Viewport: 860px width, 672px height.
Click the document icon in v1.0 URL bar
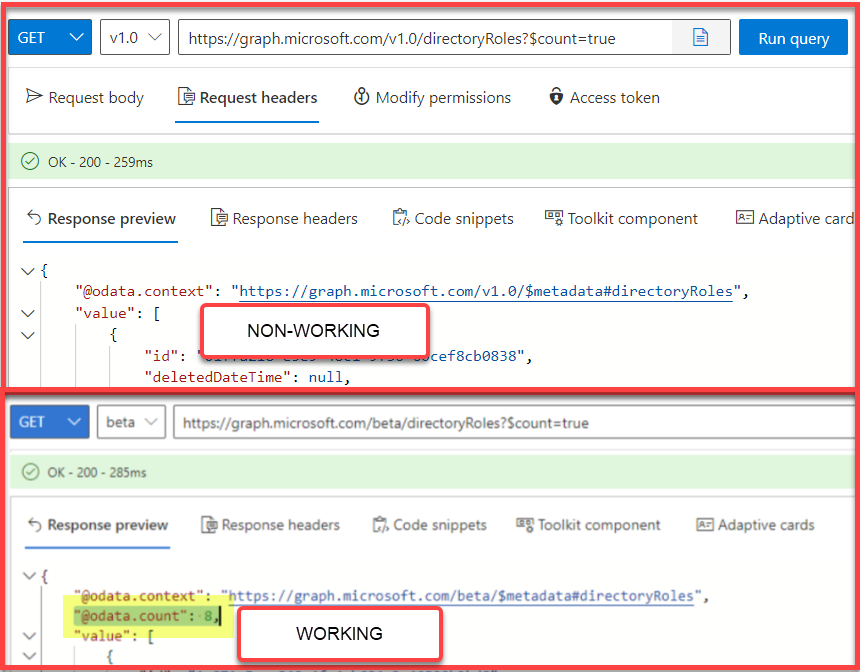point(700,37)
